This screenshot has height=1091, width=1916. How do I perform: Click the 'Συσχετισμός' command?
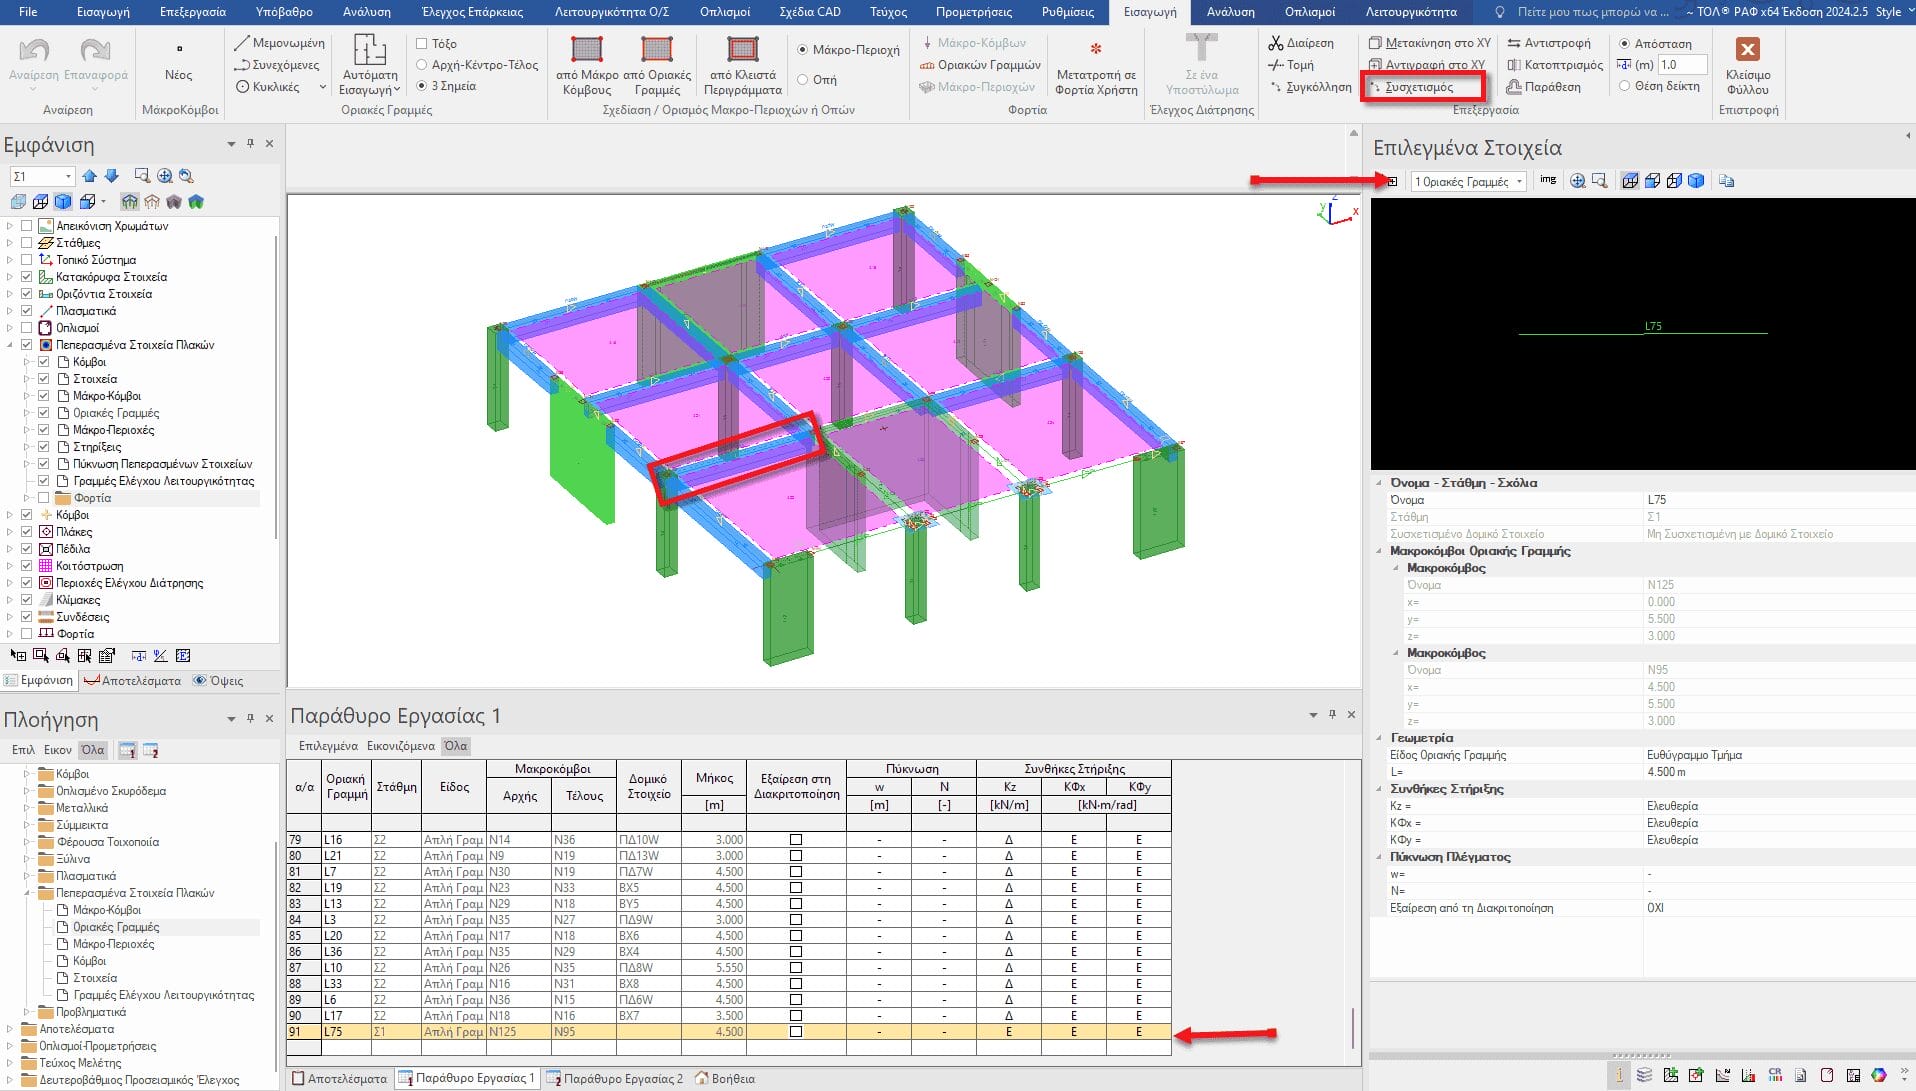pyautogui.click(x=1418, y=87)
